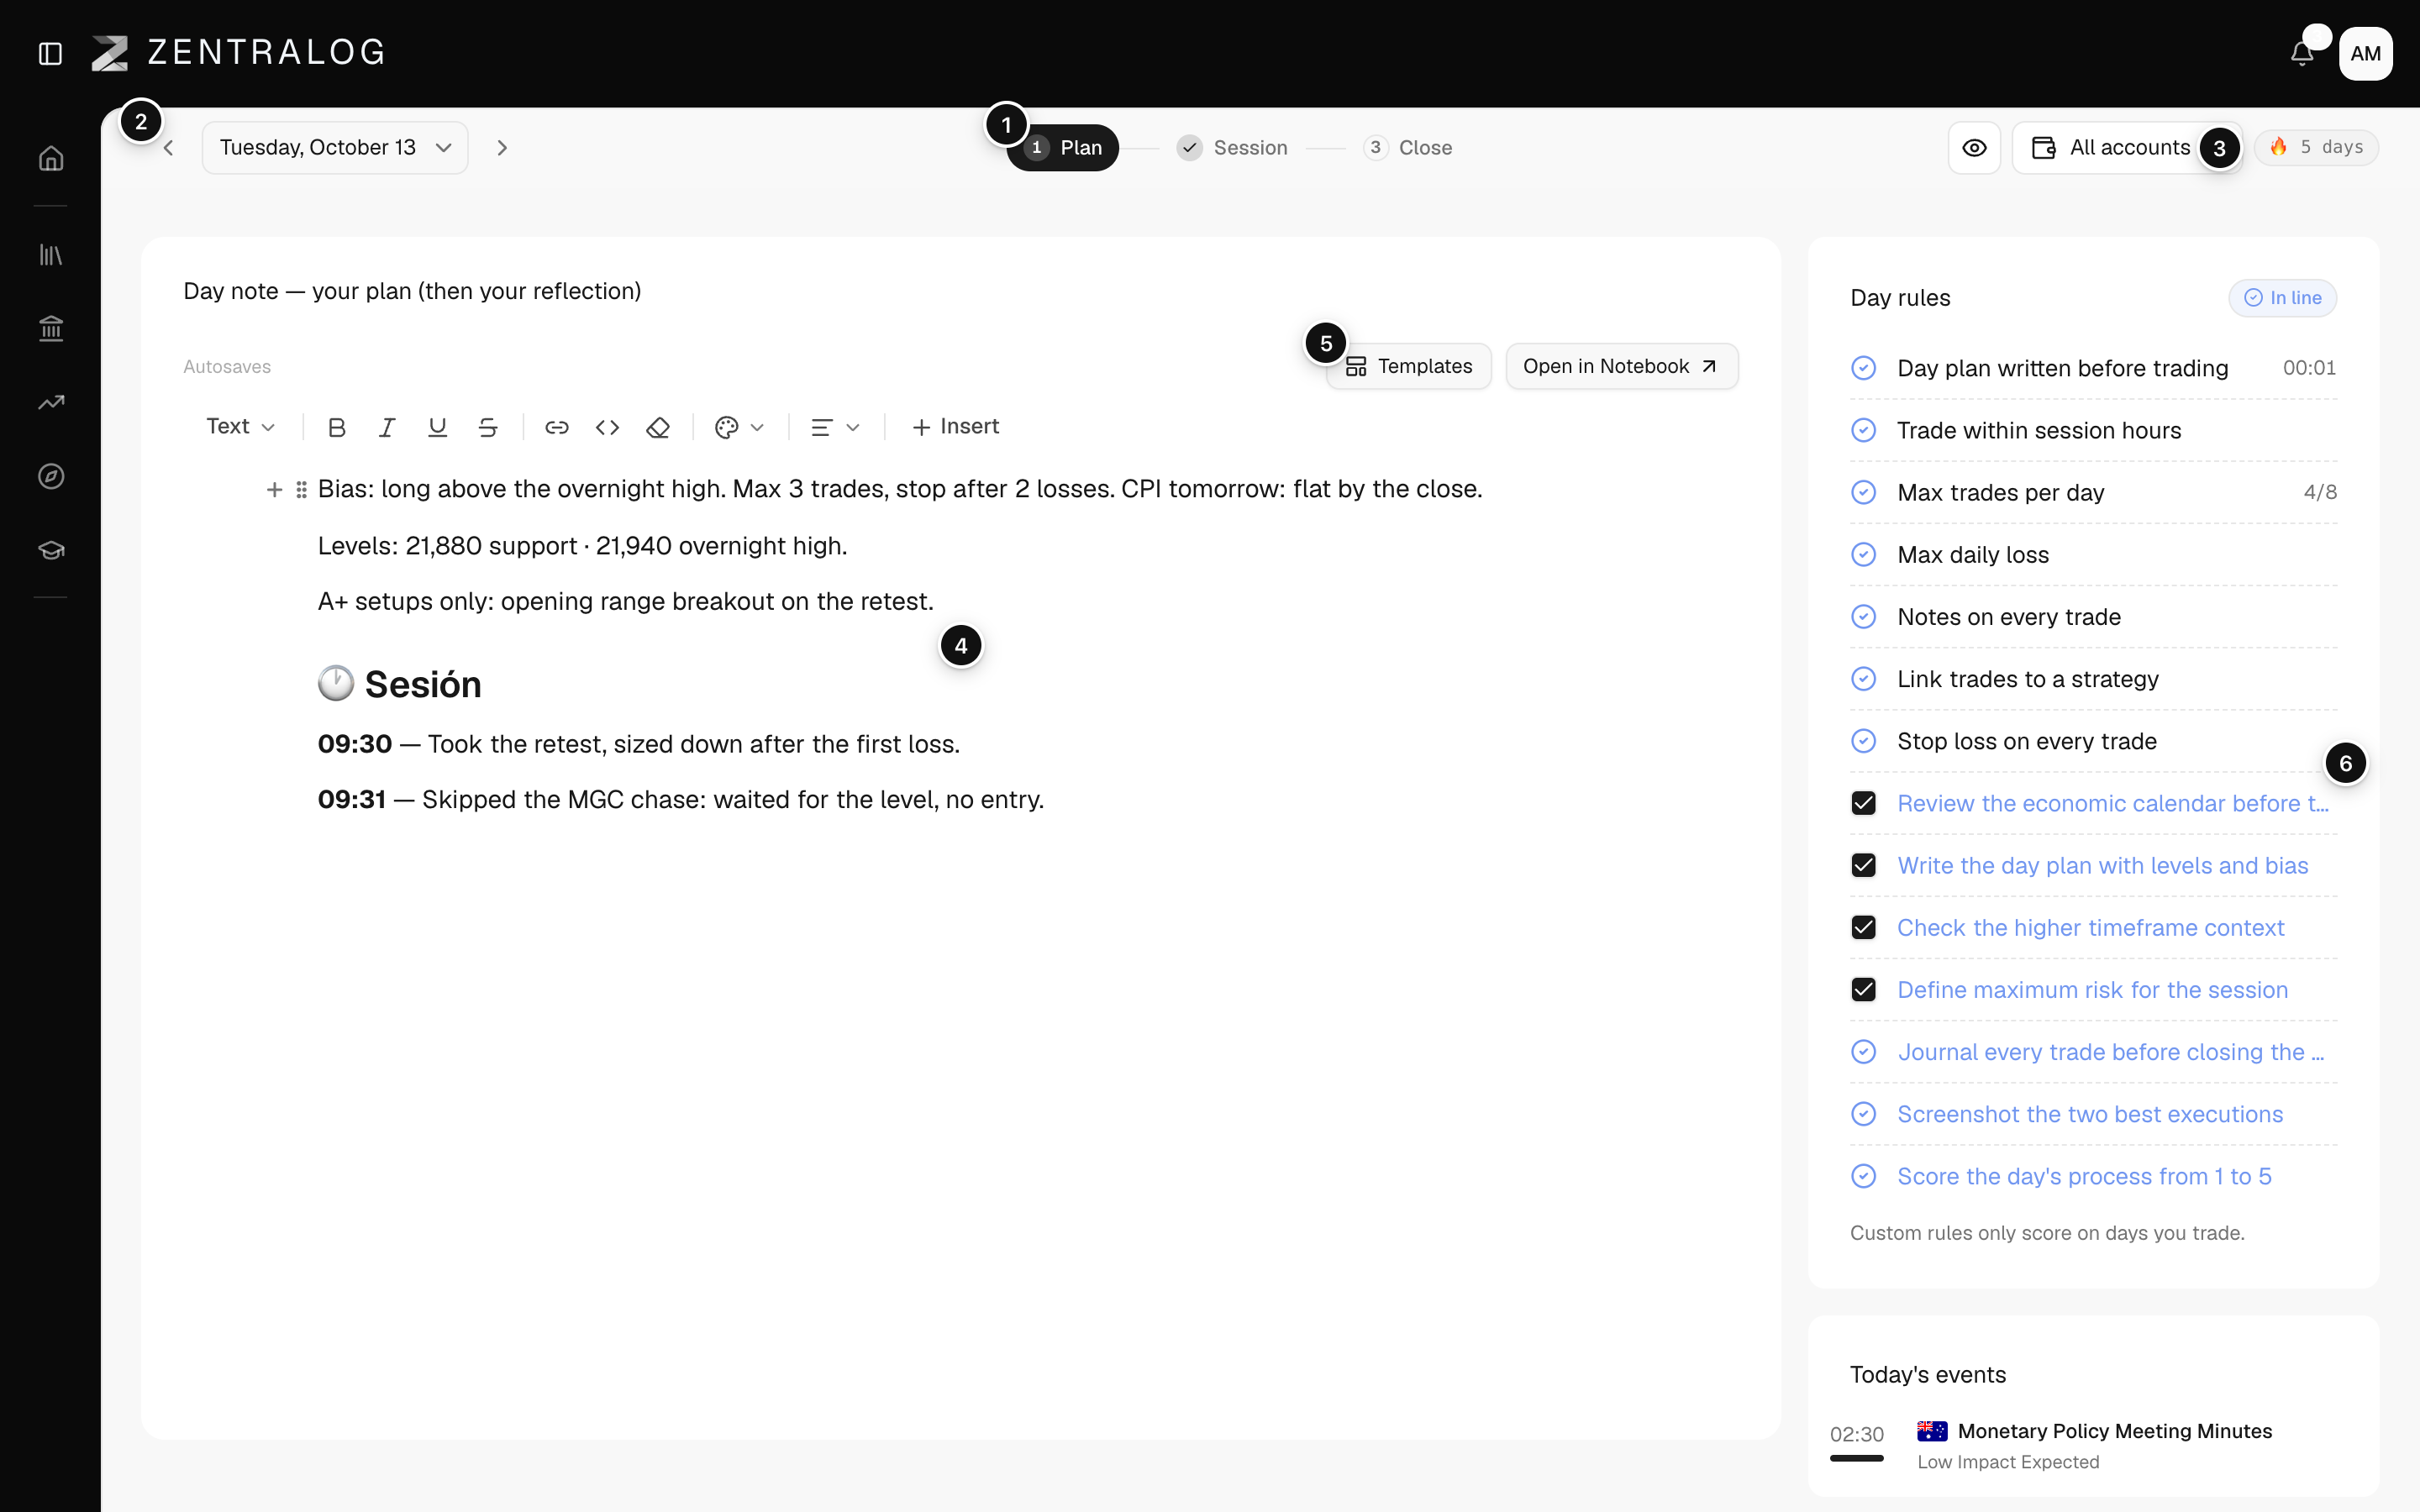Uncheck Review the economic calendar rule
The height and width of the screenshot is (1512, 2420).
point(1863,803)
